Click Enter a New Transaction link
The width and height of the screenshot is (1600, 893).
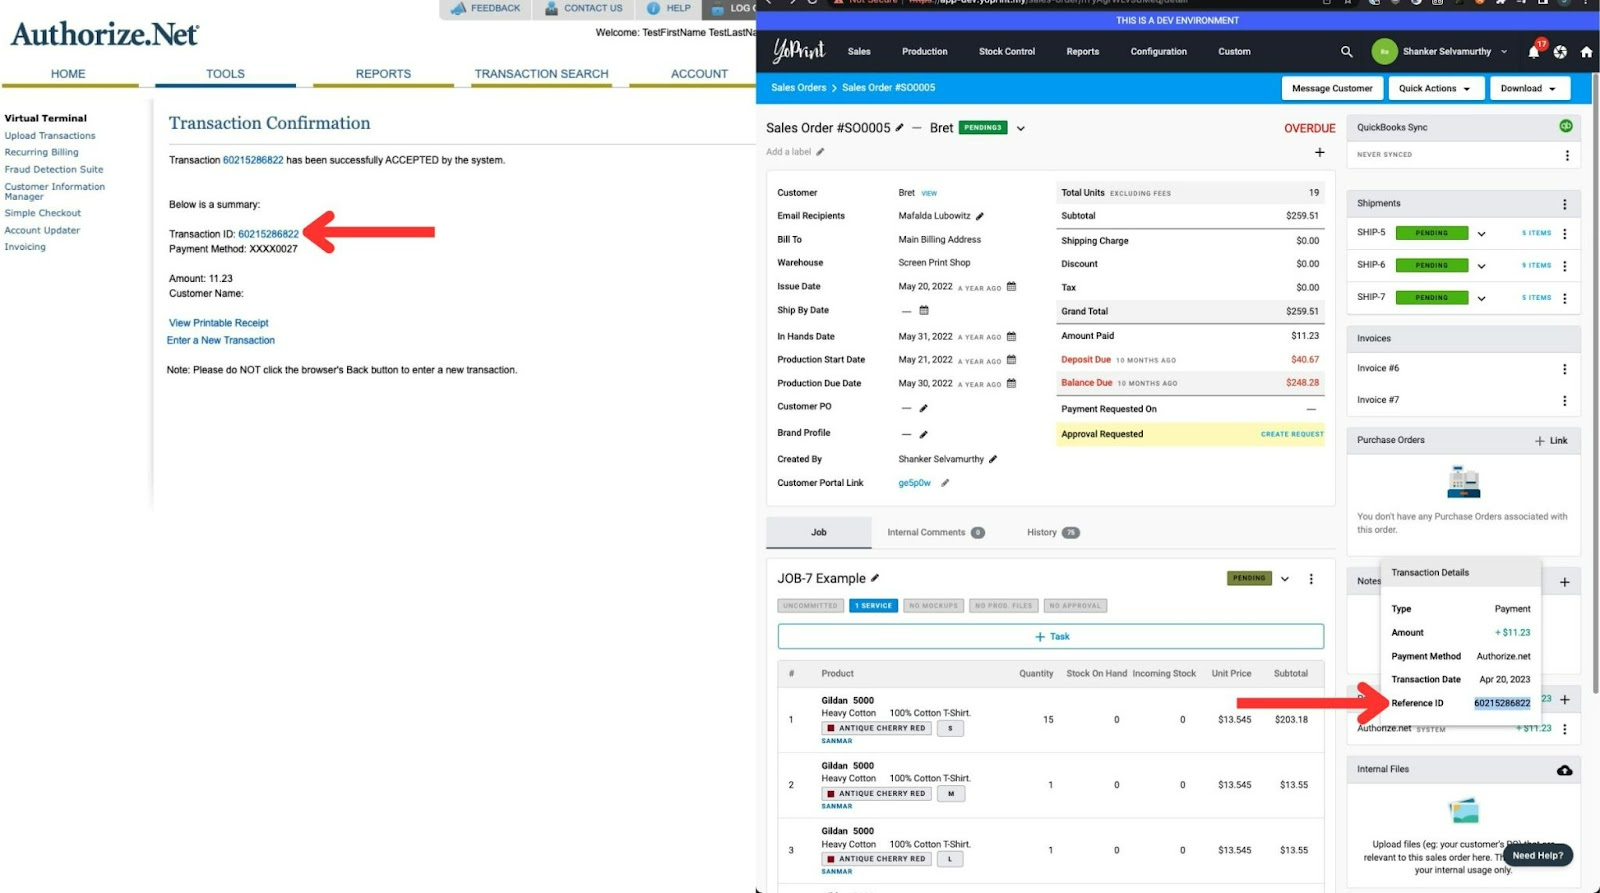pyautogui.click(x=221, y=341)
